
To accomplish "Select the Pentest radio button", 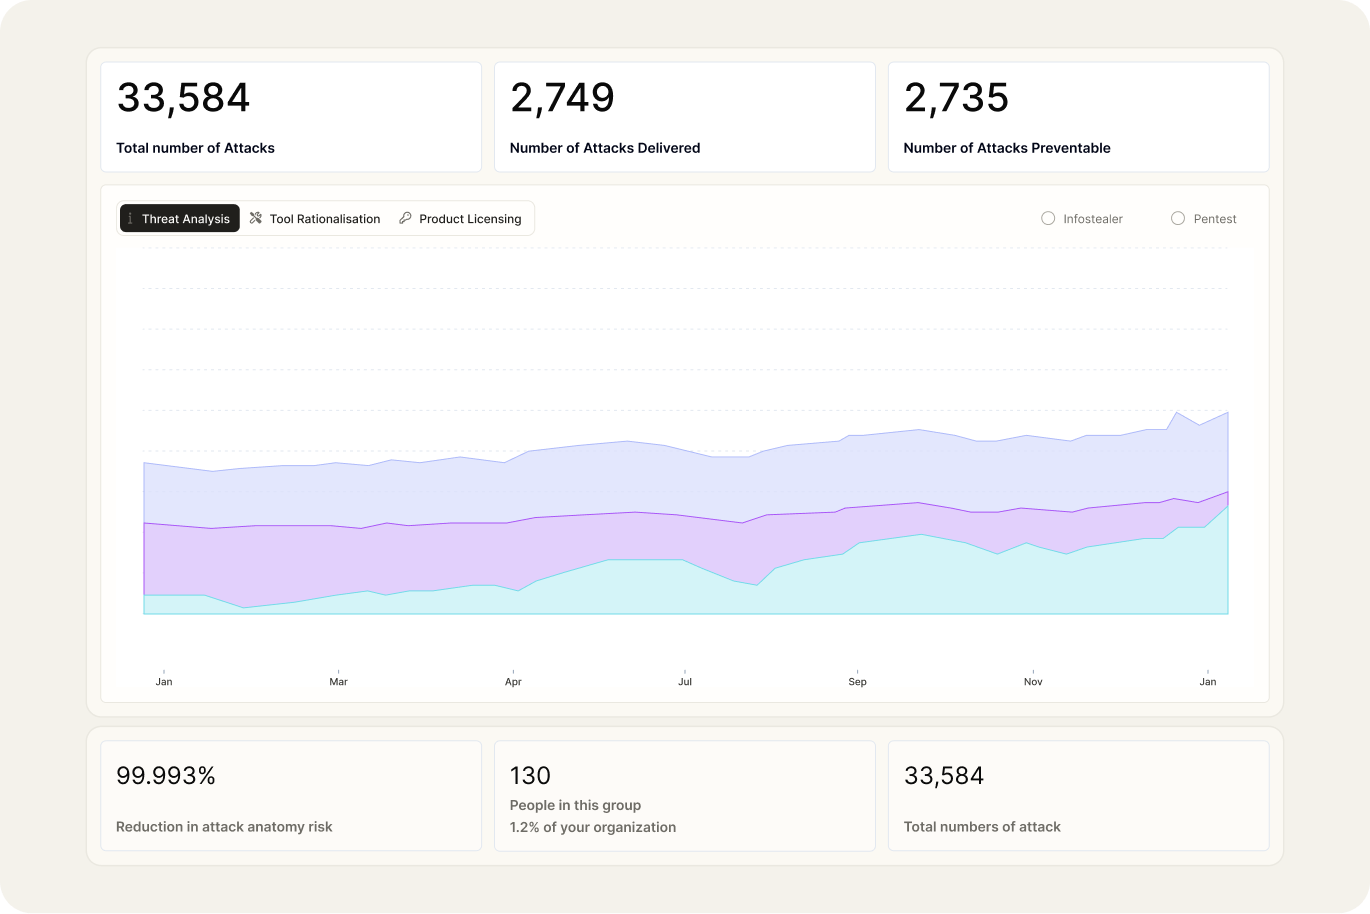I will point(1178,218).
